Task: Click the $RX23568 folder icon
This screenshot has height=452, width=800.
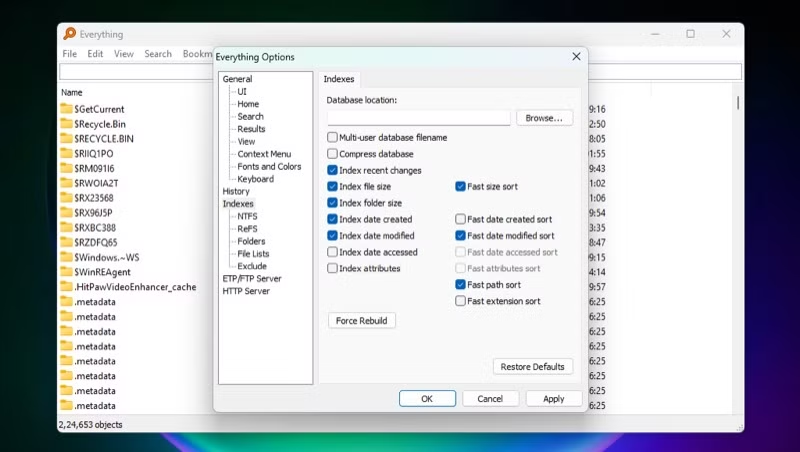Action: tap(66, 198)
